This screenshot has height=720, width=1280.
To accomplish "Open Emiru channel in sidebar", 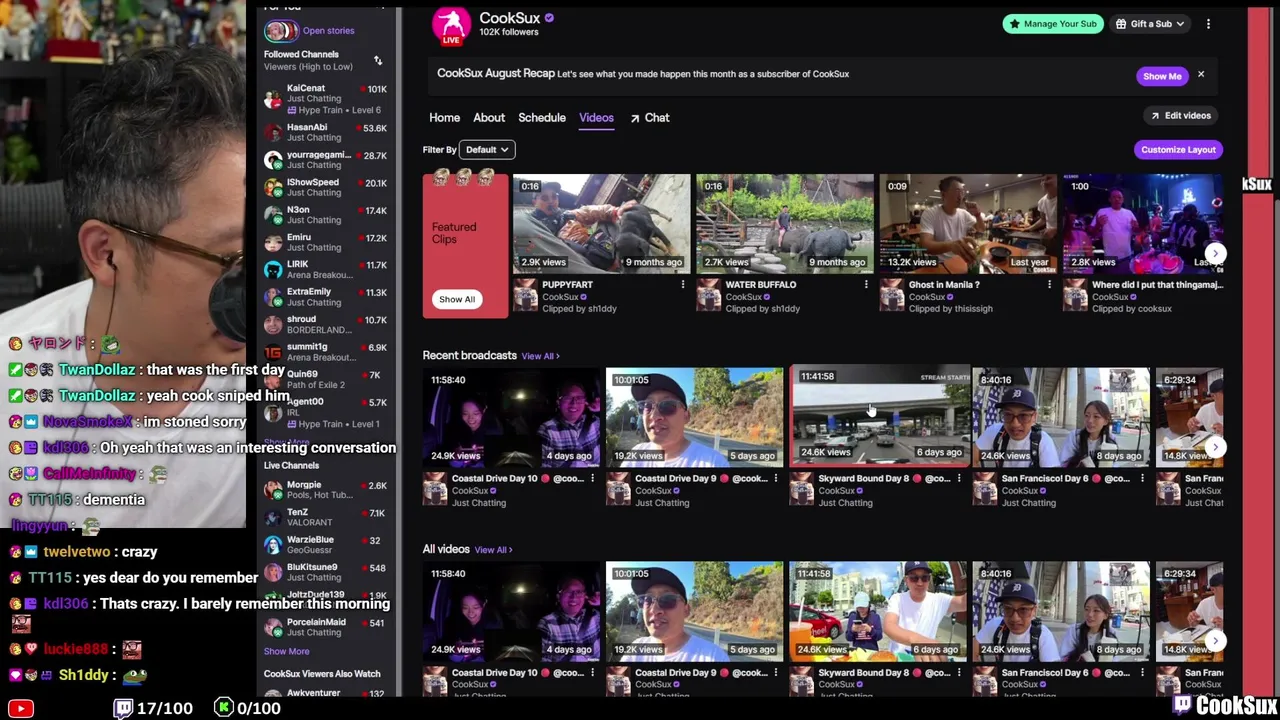I will tap(328, 242).
